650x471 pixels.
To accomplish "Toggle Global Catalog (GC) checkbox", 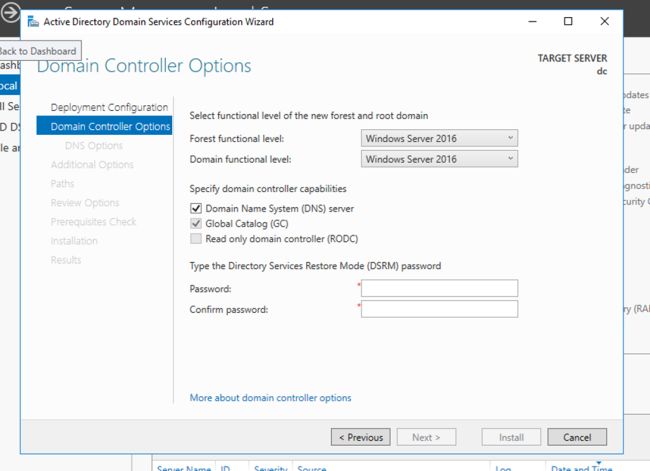I will pyautogui.click(x=196, y=223).
